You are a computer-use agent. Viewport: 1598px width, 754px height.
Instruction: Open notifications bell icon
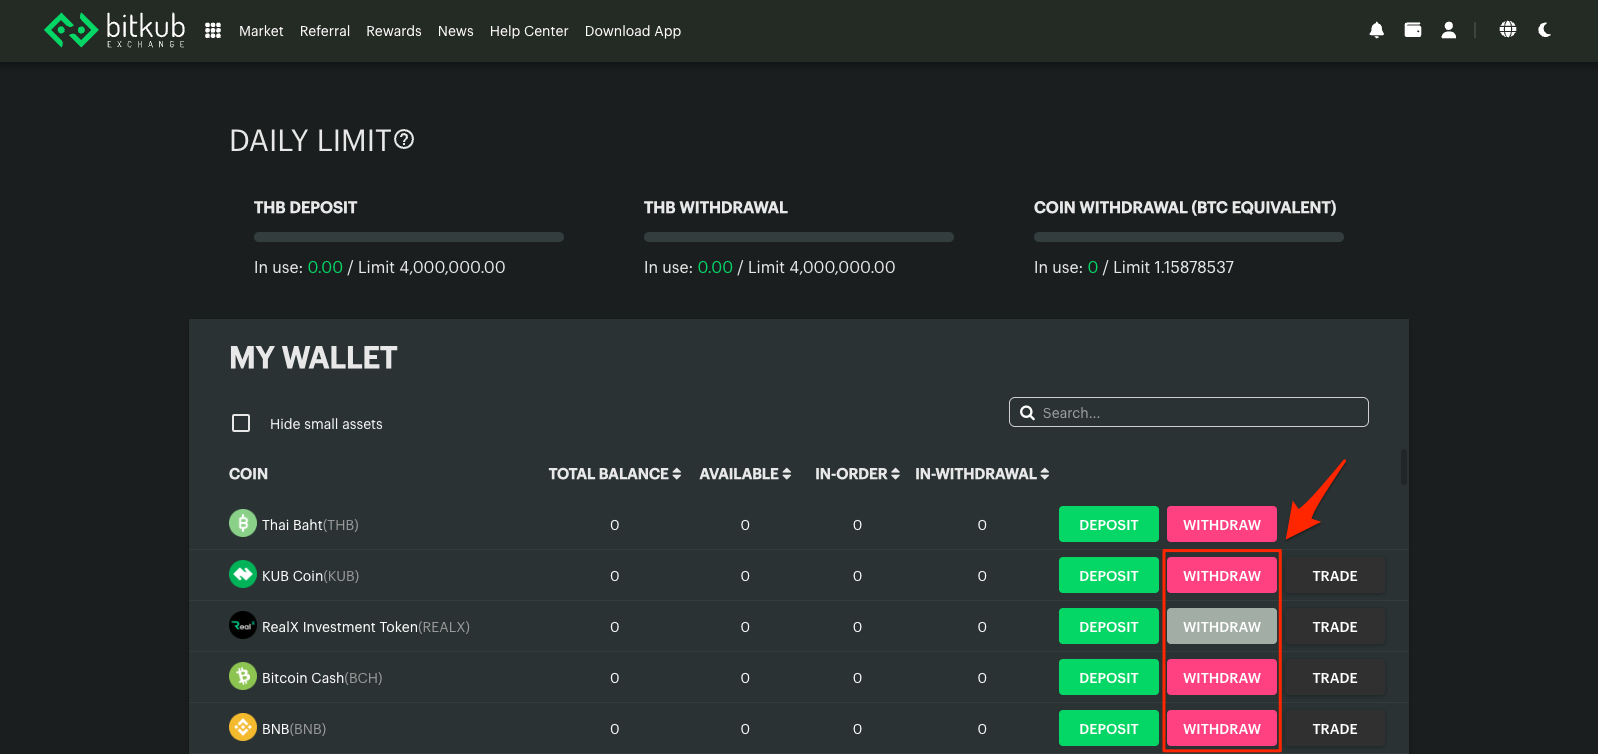click(1377, 30)
